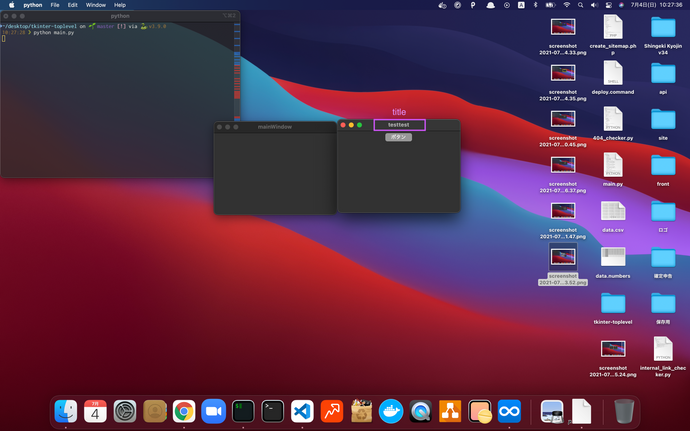Open Finder from the dock
This screenshot has height=431, width=690.
(66, 410)
